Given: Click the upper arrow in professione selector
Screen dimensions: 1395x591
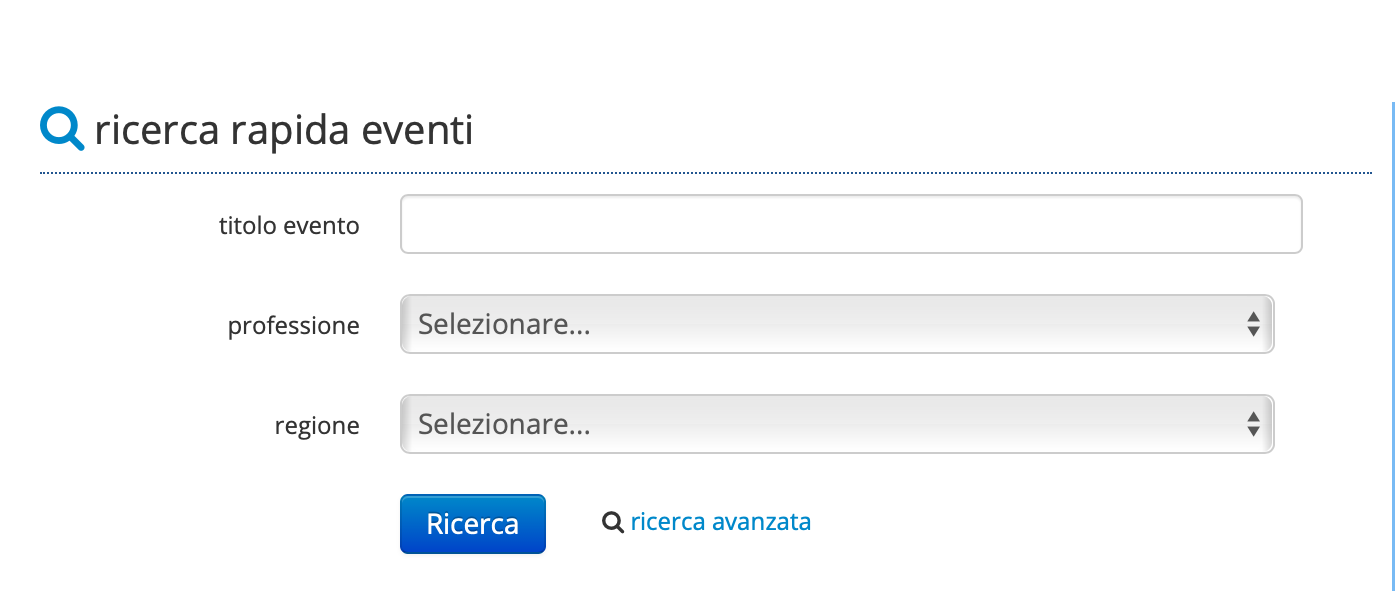Looking at the screenshot, I should 1253,317.
